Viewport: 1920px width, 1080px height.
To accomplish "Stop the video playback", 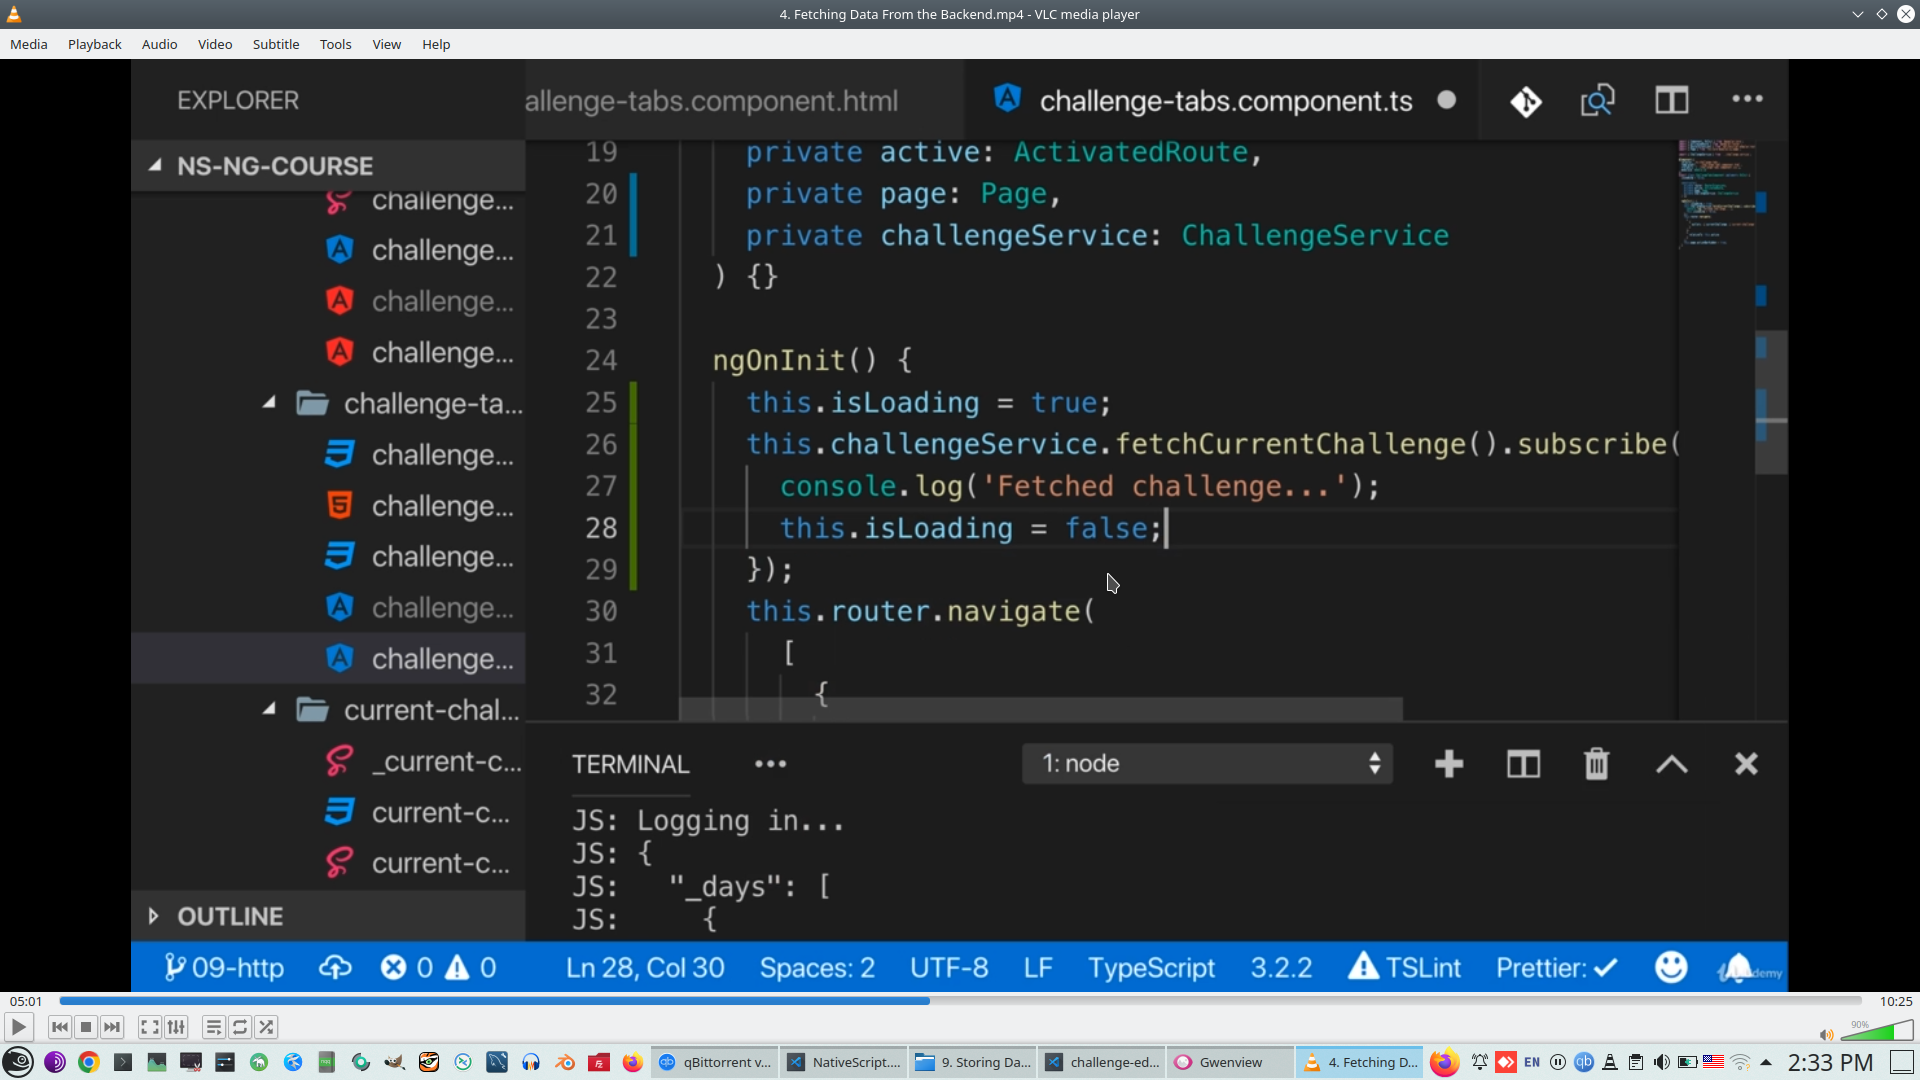I will click(86, 1027).
